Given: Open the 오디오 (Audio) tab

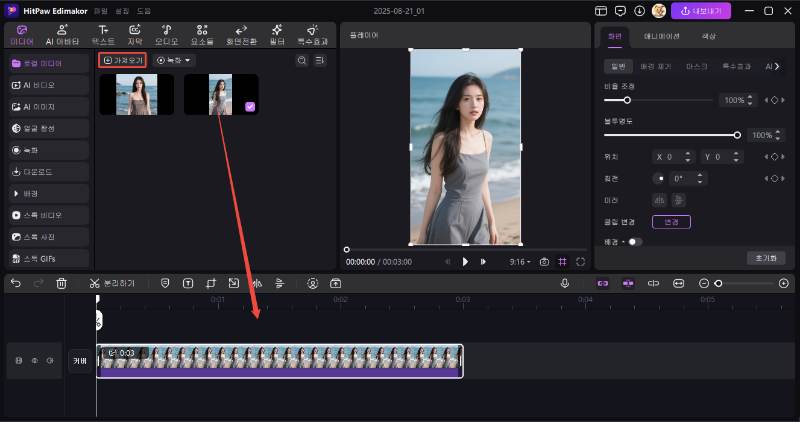Looking at the screenshot, I should click(166, 35).
